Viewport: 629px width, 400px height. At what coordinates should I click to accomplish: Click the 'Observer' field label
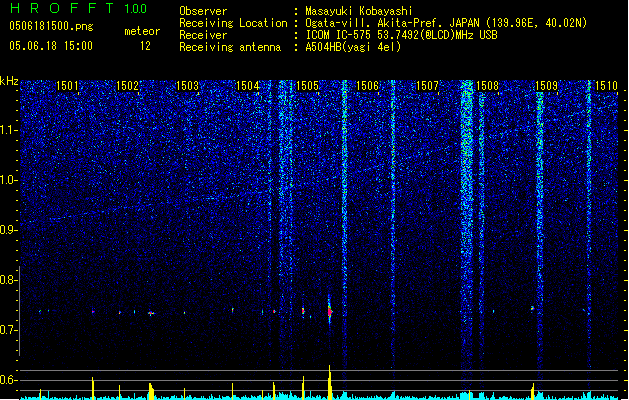203,11
